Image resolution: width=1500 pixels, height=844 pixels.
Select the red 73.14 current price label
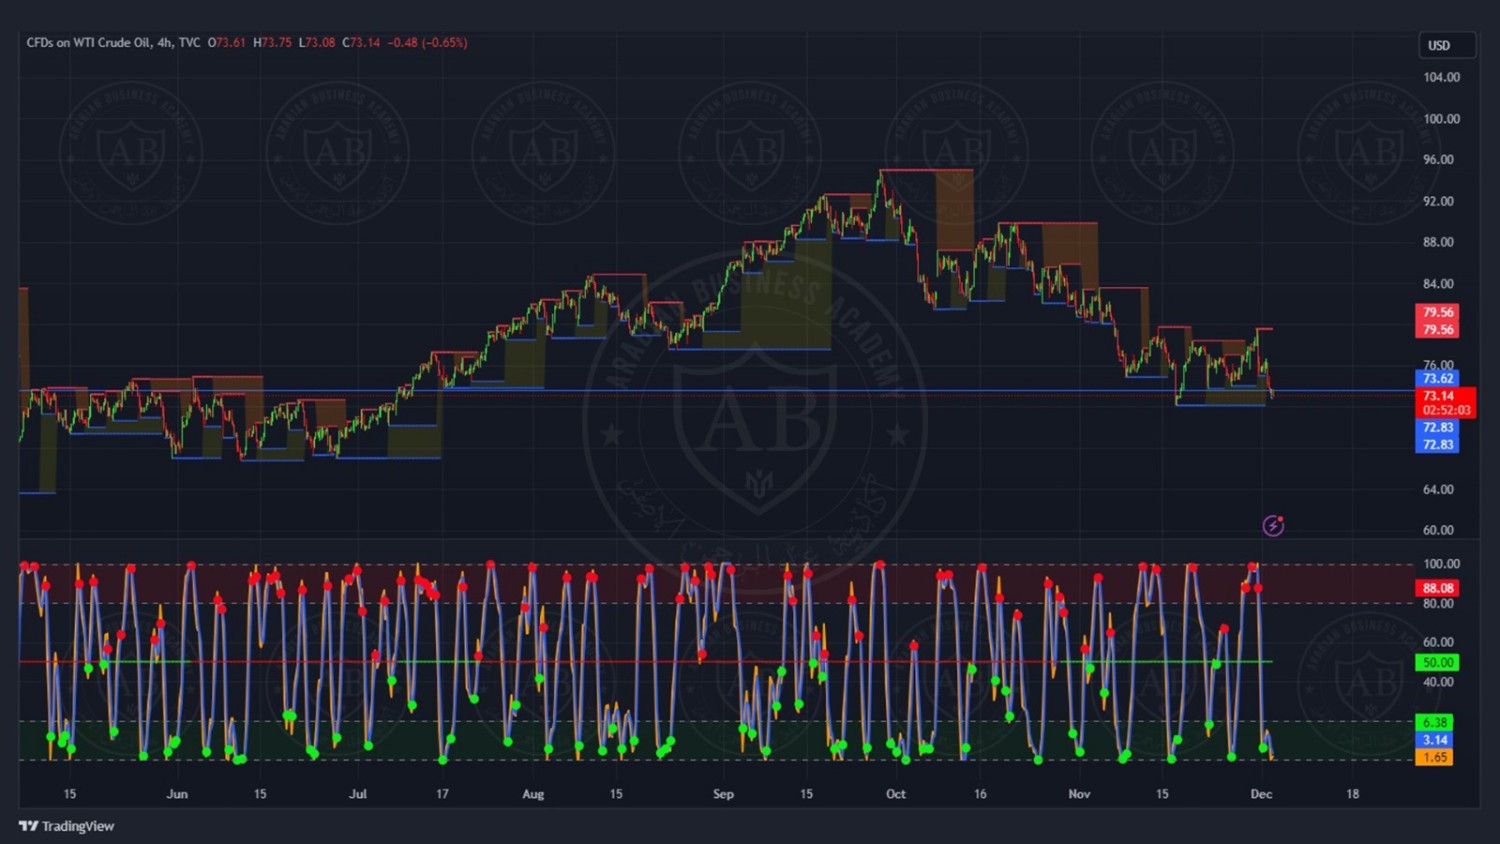click(1439, 396)
